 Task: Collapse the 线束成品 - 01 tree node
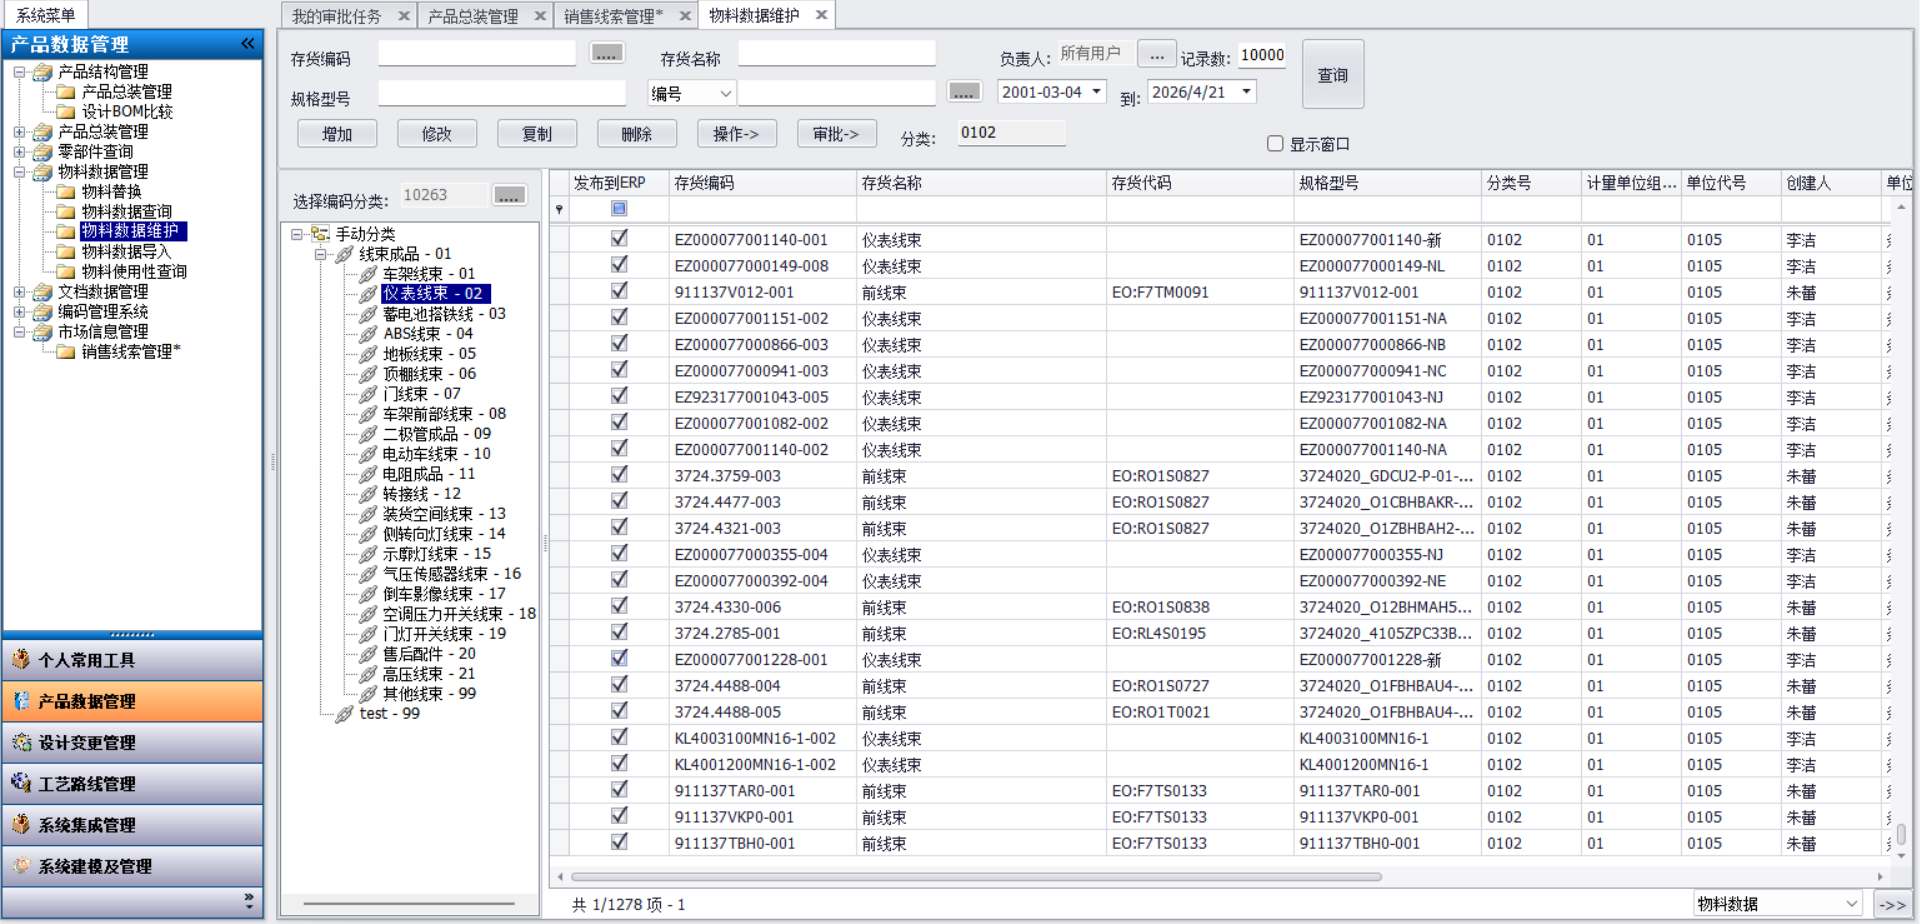tap(320, 254)
